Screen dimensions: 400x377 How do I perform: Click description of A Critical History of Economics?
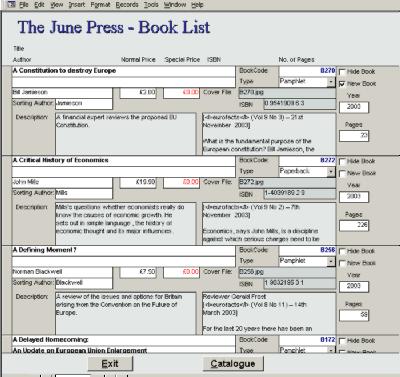[126, 223]
